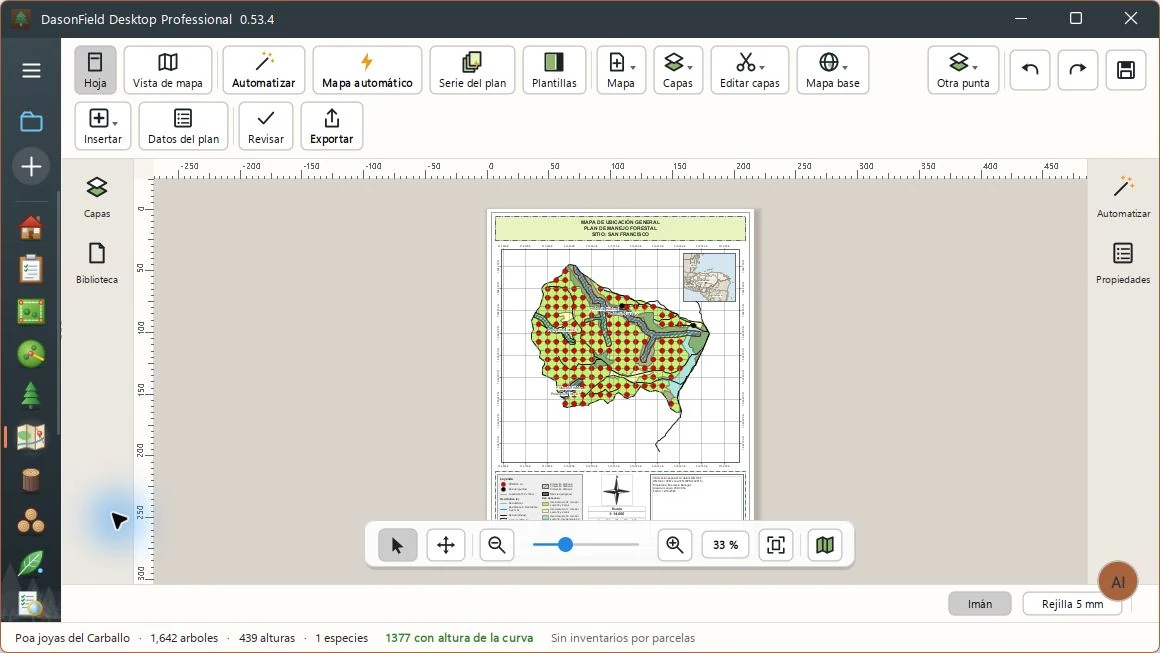Expand the Mapa base dropdown
This screenshot has width=1160, height=653.
832,70
